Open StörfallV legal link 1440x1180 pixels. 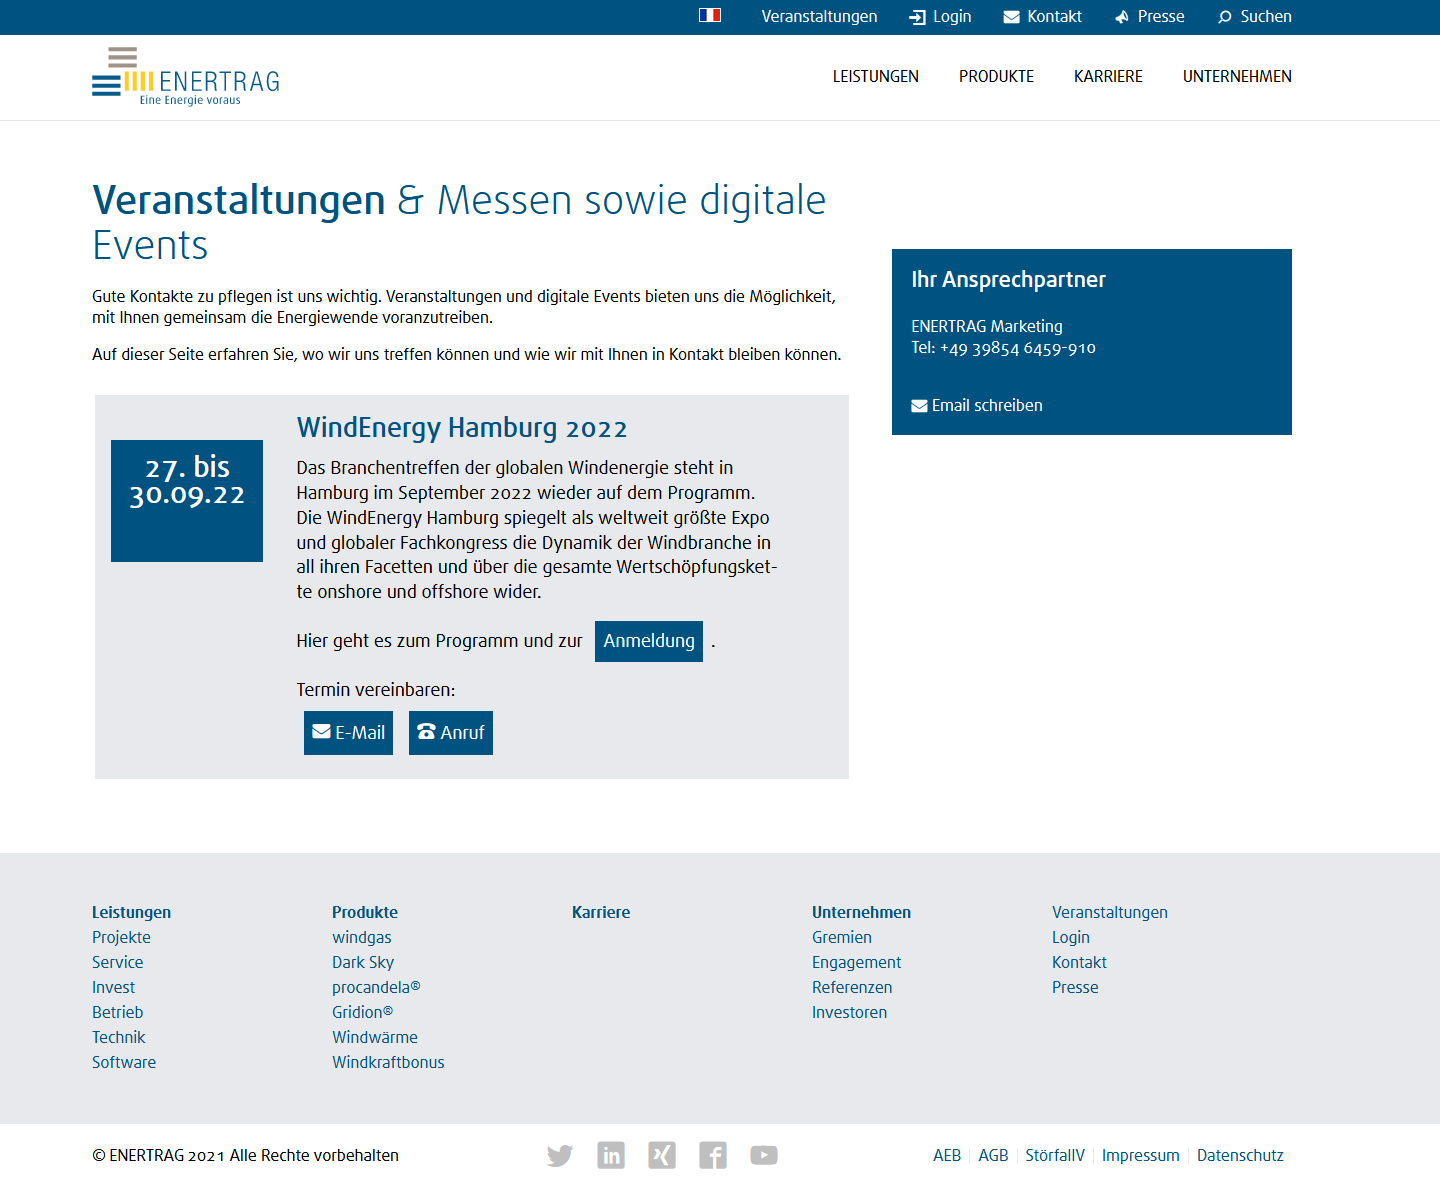point(1055,1155)
